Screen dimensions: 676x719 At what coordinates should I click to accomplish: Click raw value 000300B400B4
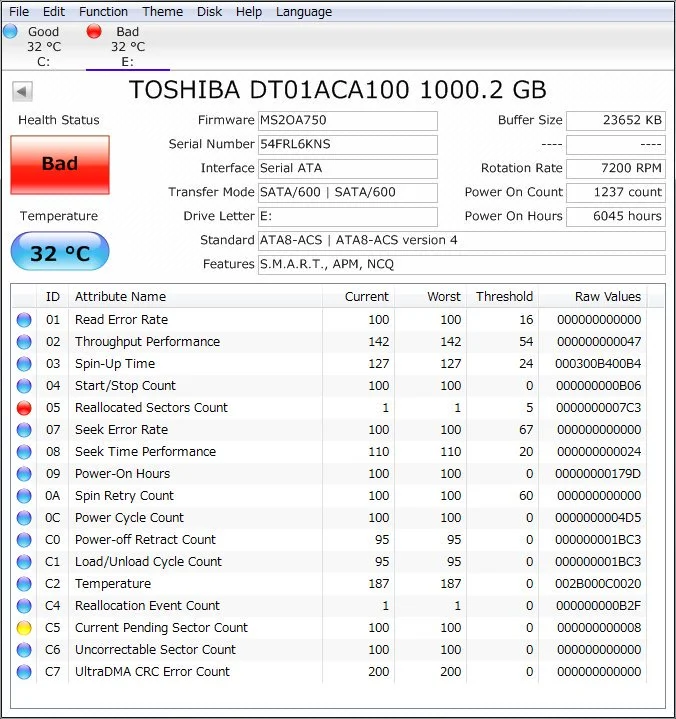coord(598,364)
